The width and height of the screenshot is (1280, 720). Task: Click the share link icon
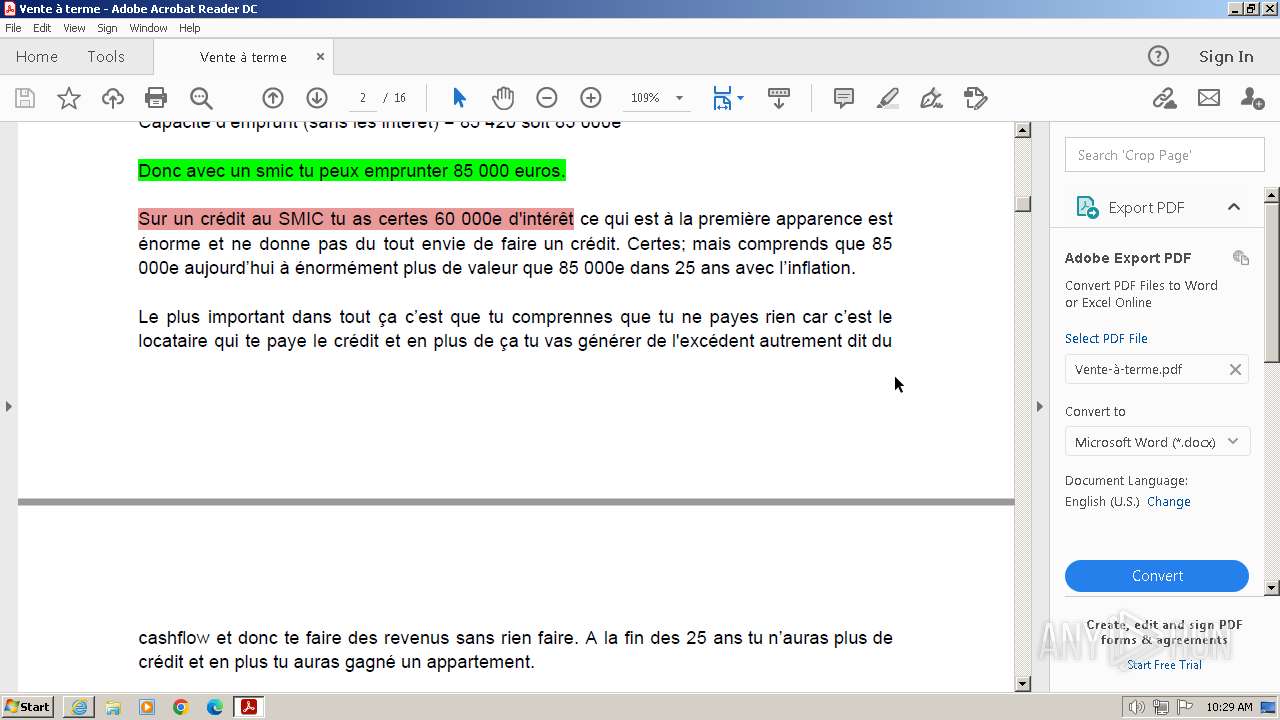pyautogui.click(x=1164, y=98)
